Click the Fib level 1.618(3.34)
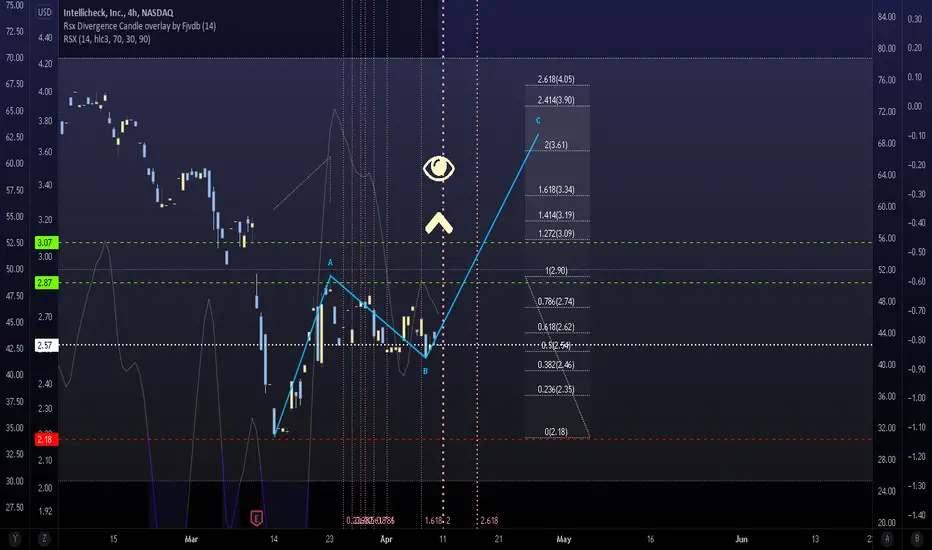The width and height of the screenshot is (932, 550). click(x=556, y=190)
